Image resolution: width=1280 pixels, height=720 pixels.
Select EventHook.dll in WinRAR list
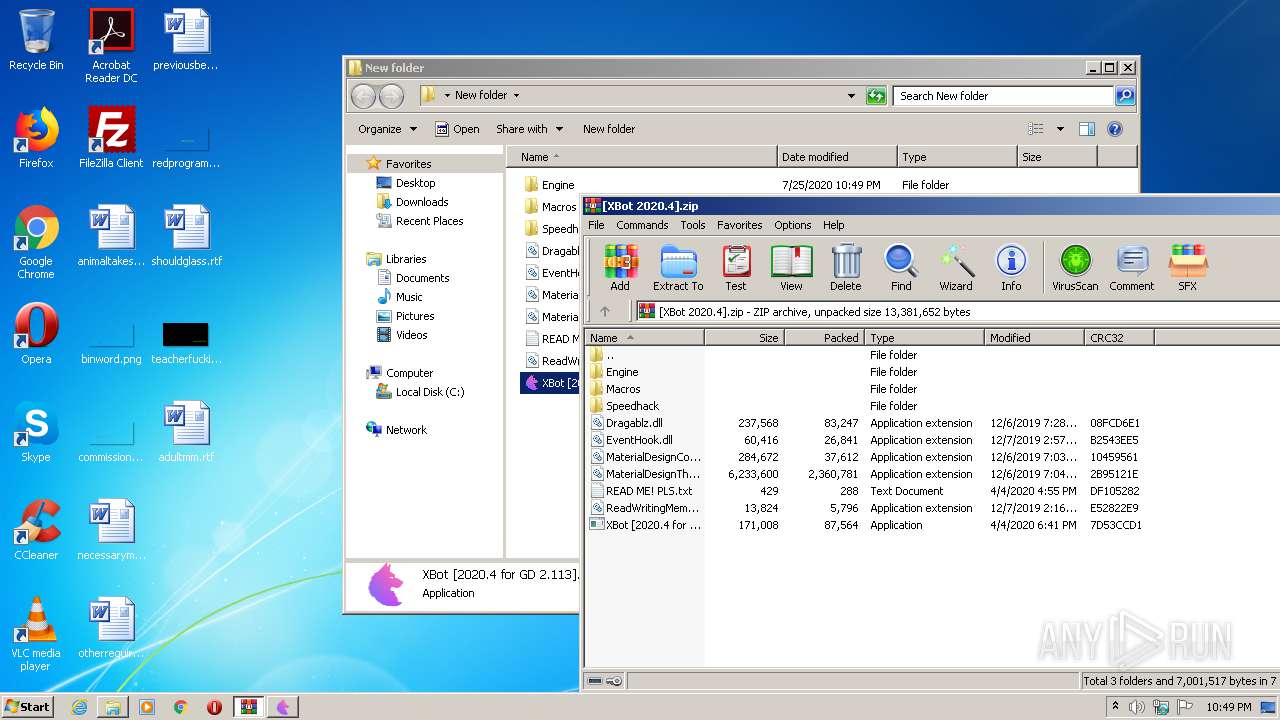point(639,440)
